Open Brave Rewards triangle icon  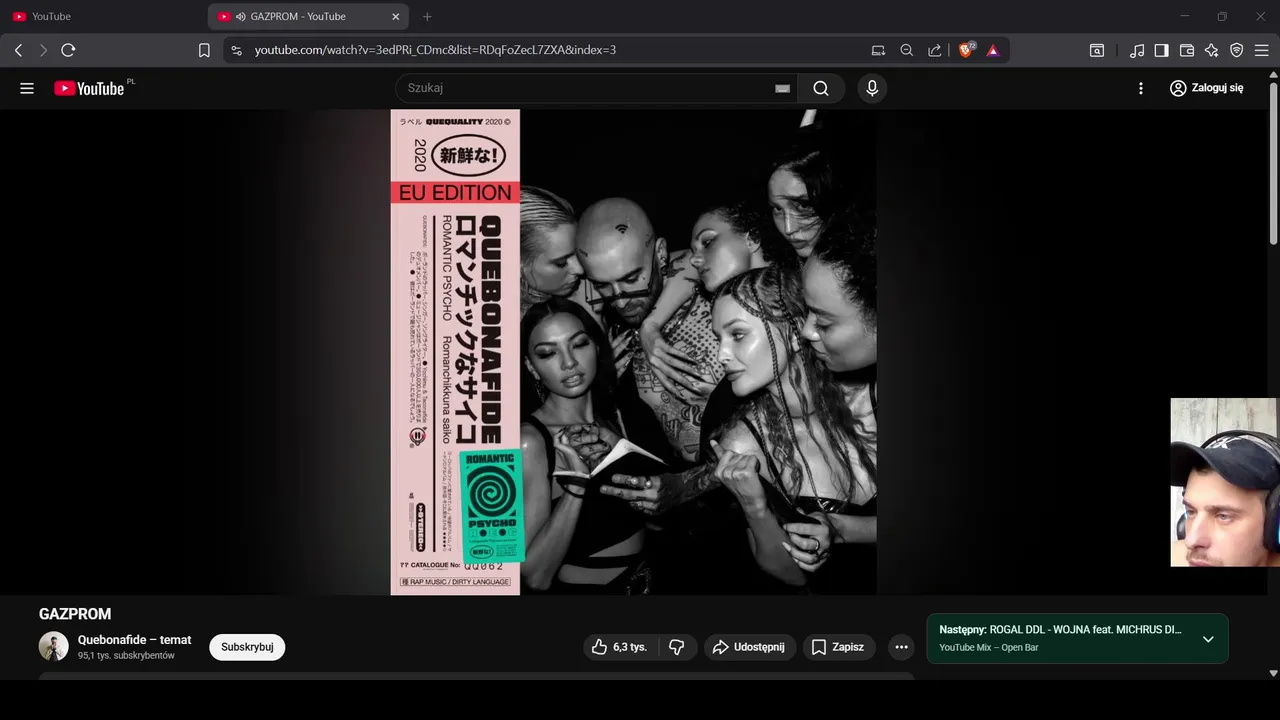point(993,50)
